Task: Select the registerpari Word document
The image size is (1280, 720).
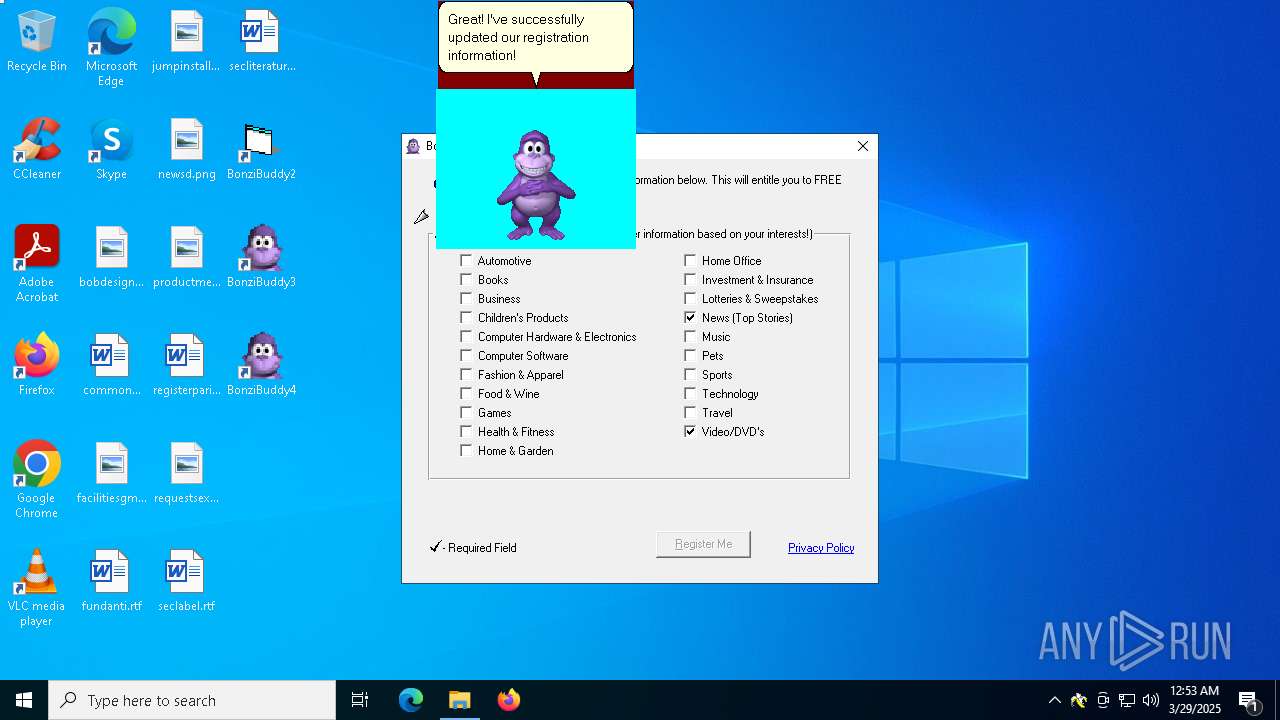Action: [x=186, y=366]
